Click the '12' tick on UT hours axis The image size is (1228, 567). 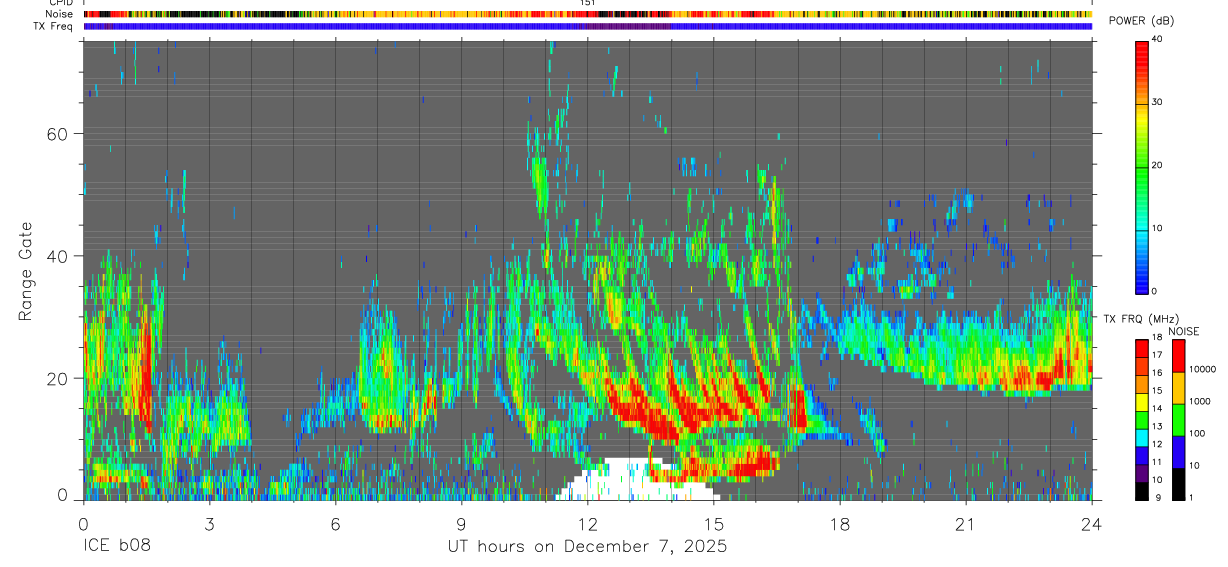pos(587,523)
